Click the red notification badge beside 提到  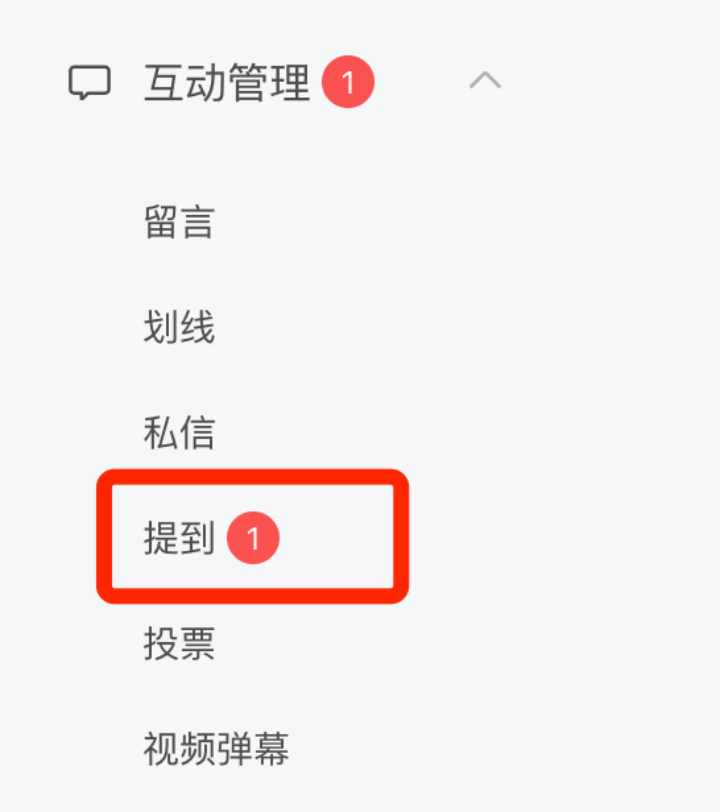[253, 538]
